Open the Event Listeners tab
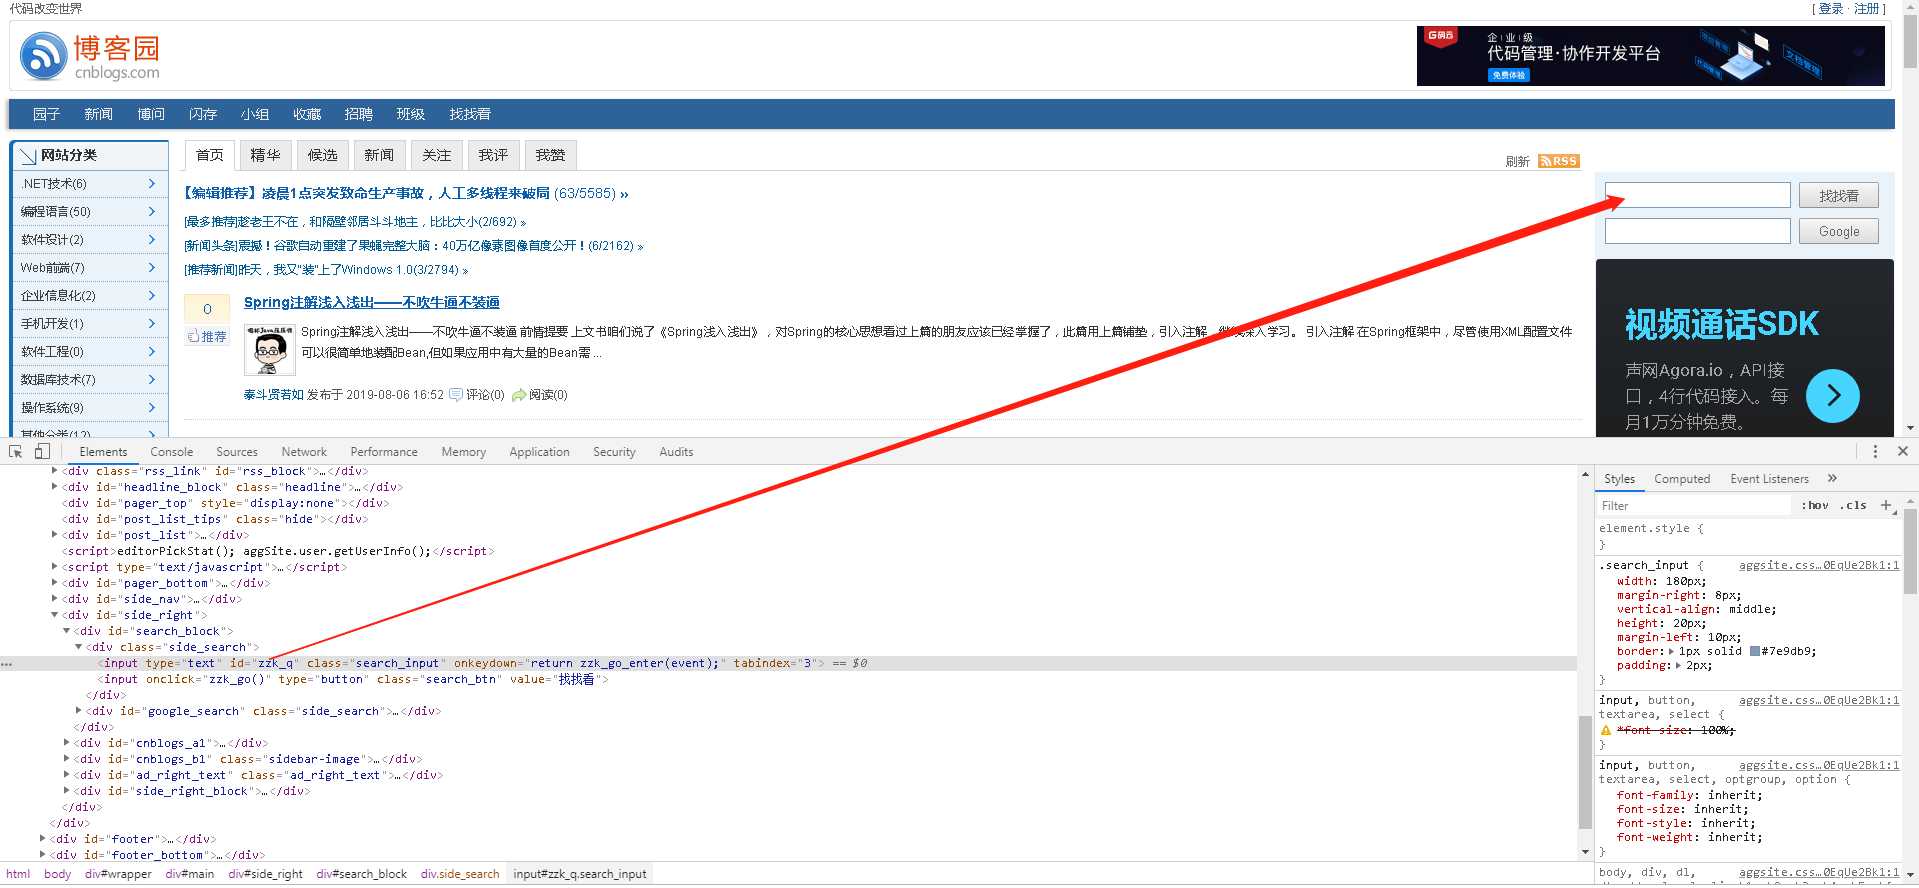The width and height of the screenshot is (1919, 888). [x=1769, y=479]
